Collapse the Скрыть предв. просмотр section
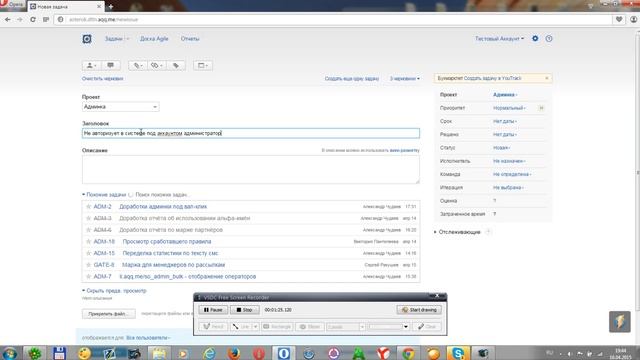 tap(114, 291)
